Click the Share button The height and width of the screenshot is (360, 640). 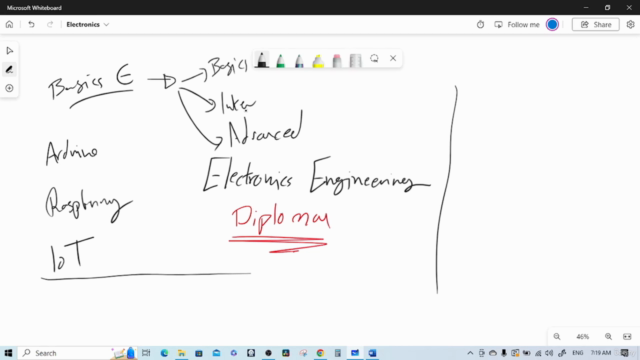pos(596,24)
